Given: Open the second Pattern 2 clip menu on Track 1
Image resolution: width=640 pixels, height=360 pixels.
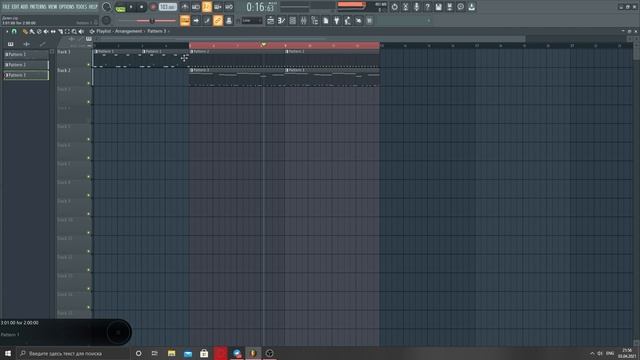Looking at the screenshot, I should (287, 52).
